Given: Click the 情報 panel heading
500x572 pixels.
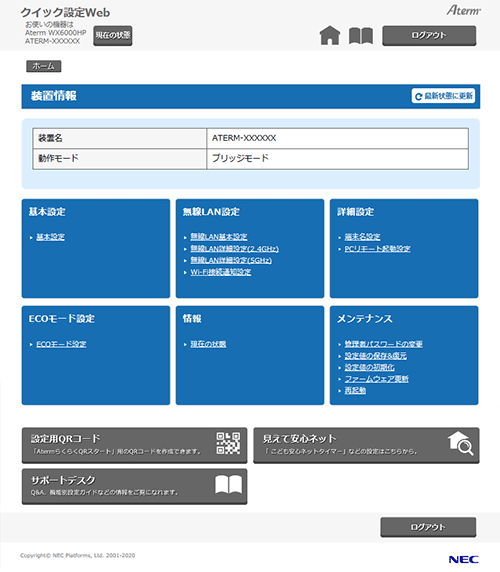Looking at the screenshot, I should 192,319.
